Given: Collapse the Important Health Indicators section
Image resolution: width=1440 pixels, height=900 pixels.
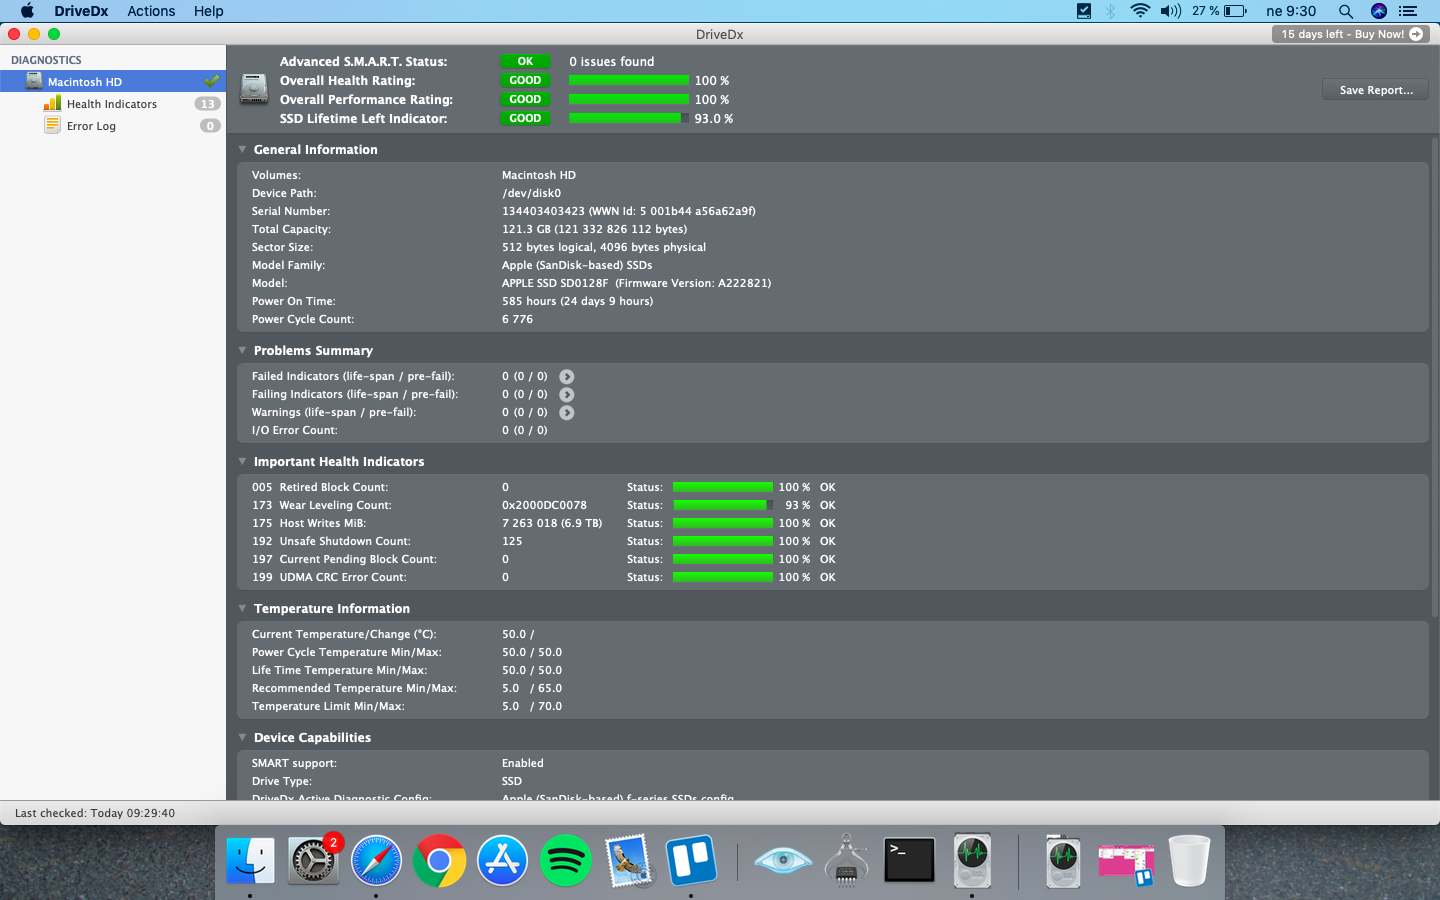Looking at the screenshot, I should pyautogui.click(x=242, y=461).
